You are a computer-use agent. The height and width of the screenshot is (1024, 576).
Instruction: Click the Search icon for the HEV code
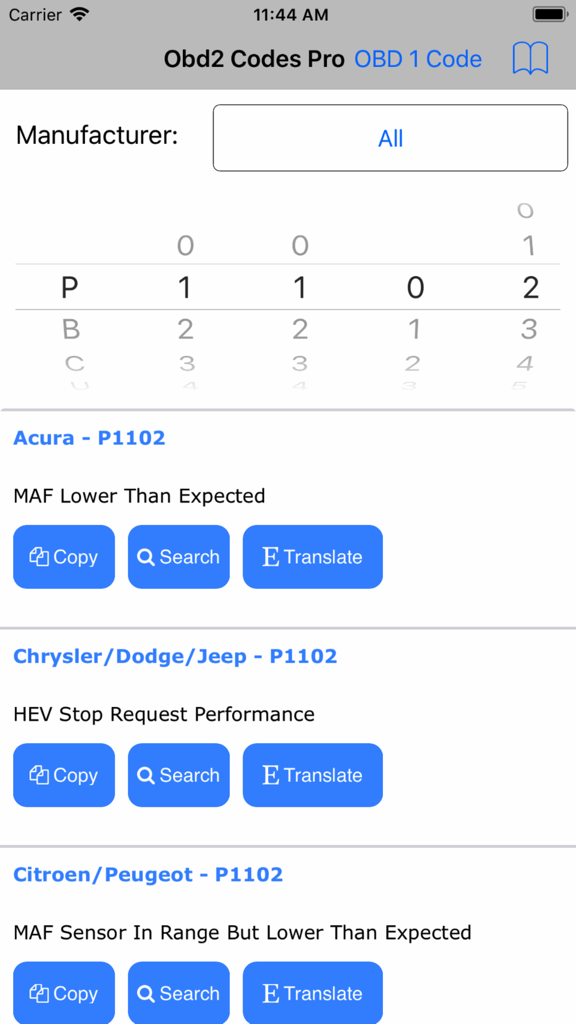[x=148, y=775]
